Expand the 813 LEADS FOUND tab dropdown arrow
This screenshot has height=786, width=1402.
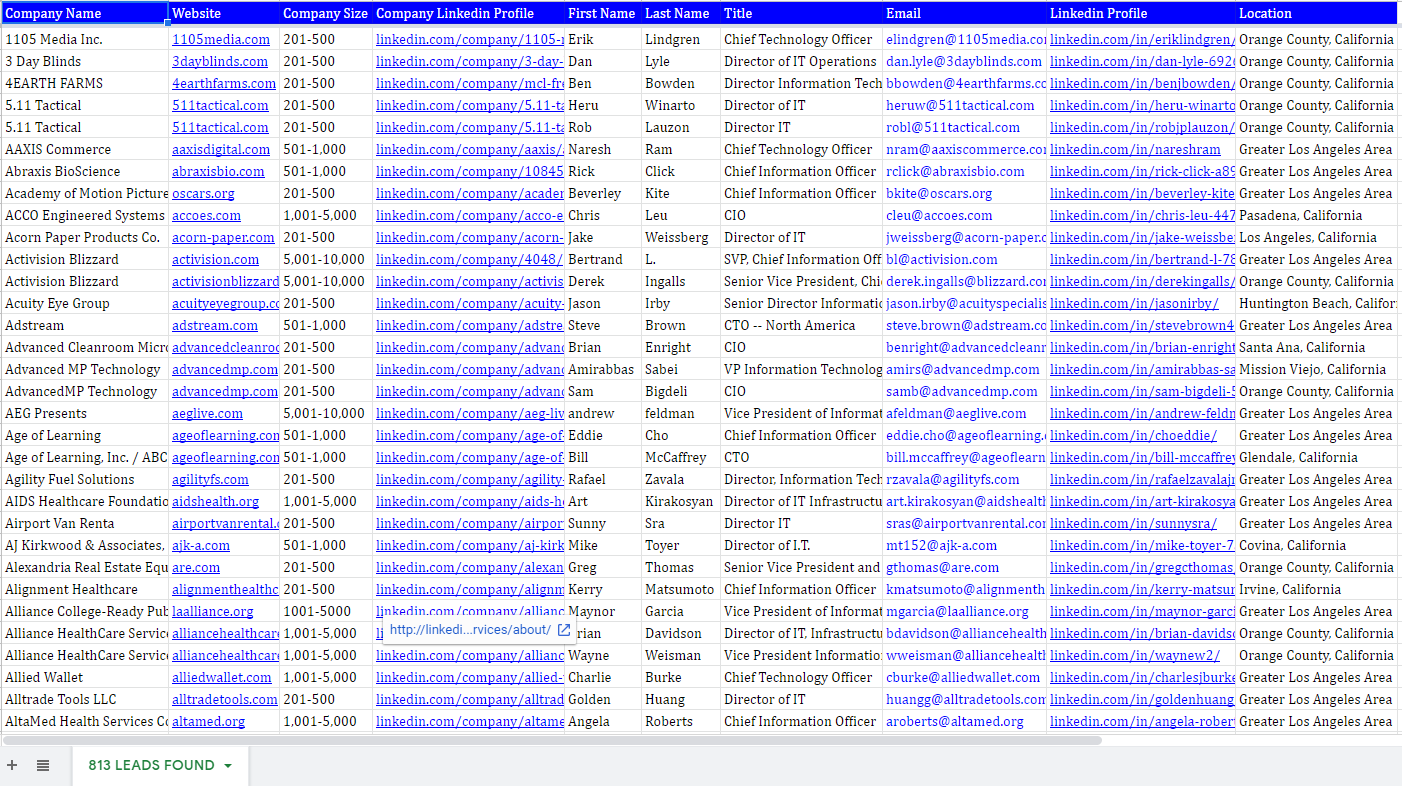(228, 766)
